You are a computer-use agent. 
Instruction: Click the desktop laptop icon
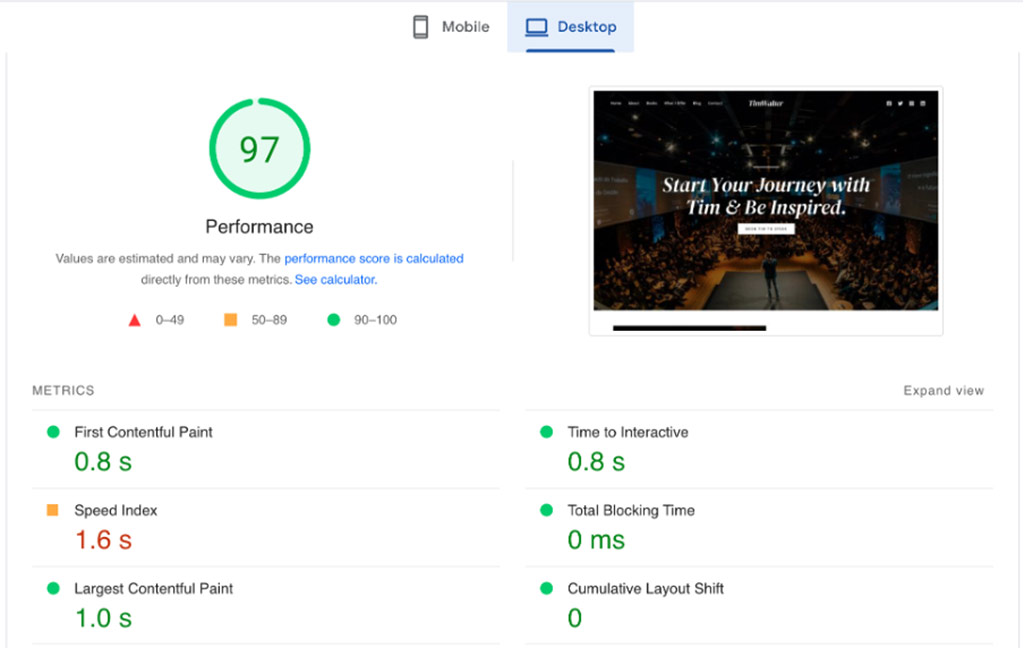(537, 27)
